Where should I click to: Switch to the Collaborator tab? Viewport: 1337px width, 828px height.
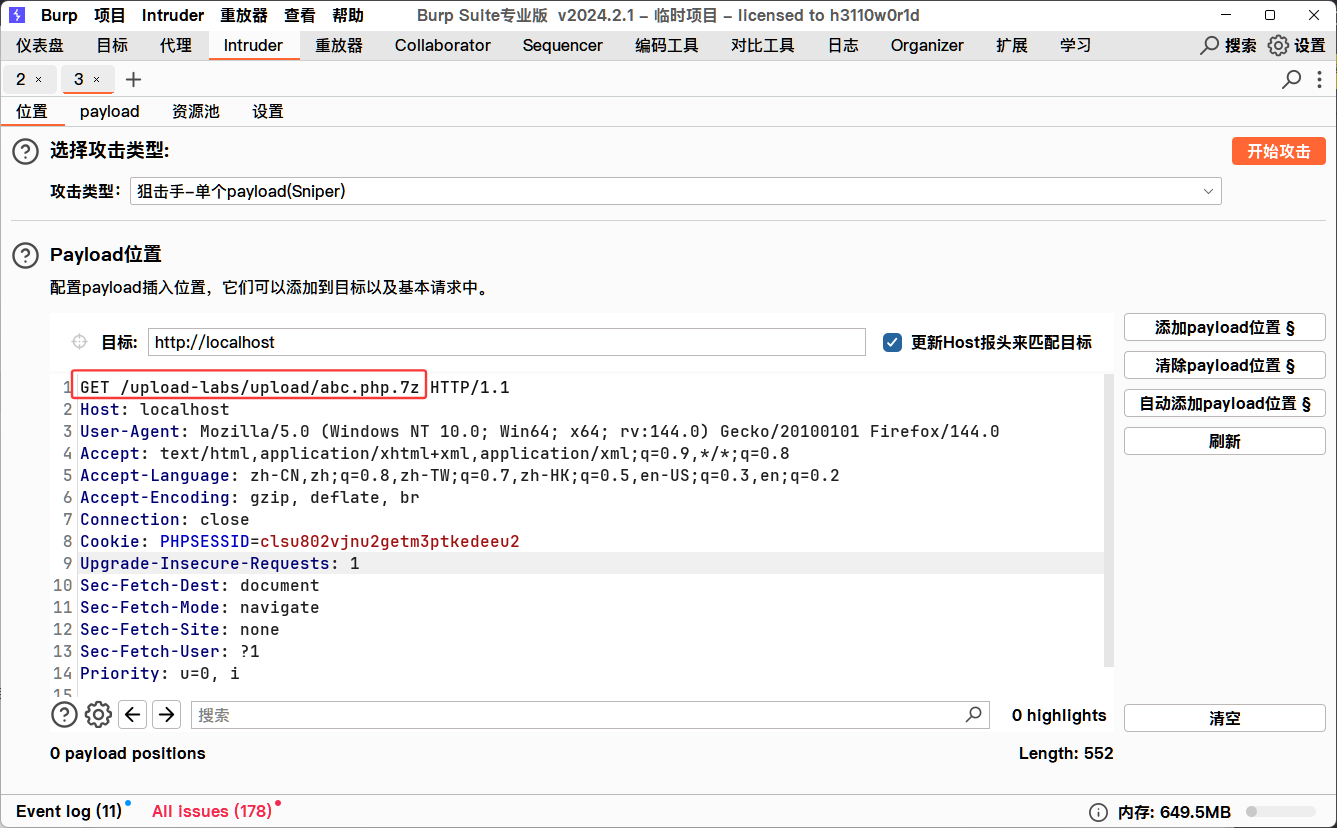pos(443,45)
